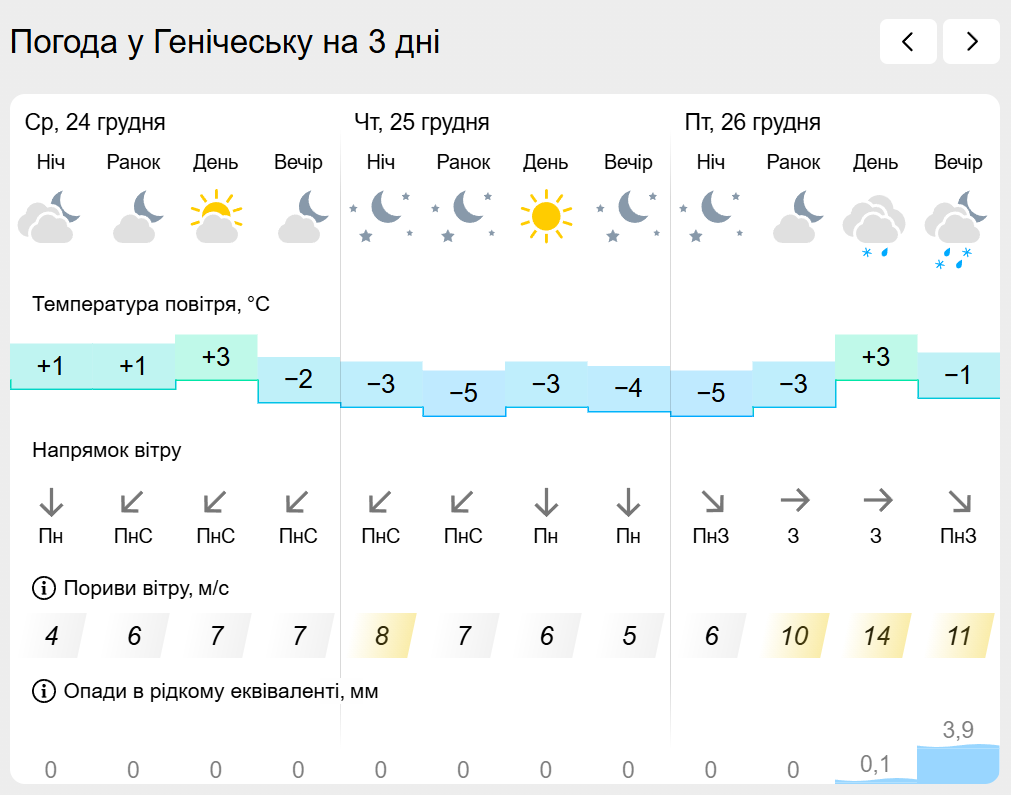Click Friday daytime wind gust value 14
Viewport: 1011px width, 795px height.
(876, 635)
